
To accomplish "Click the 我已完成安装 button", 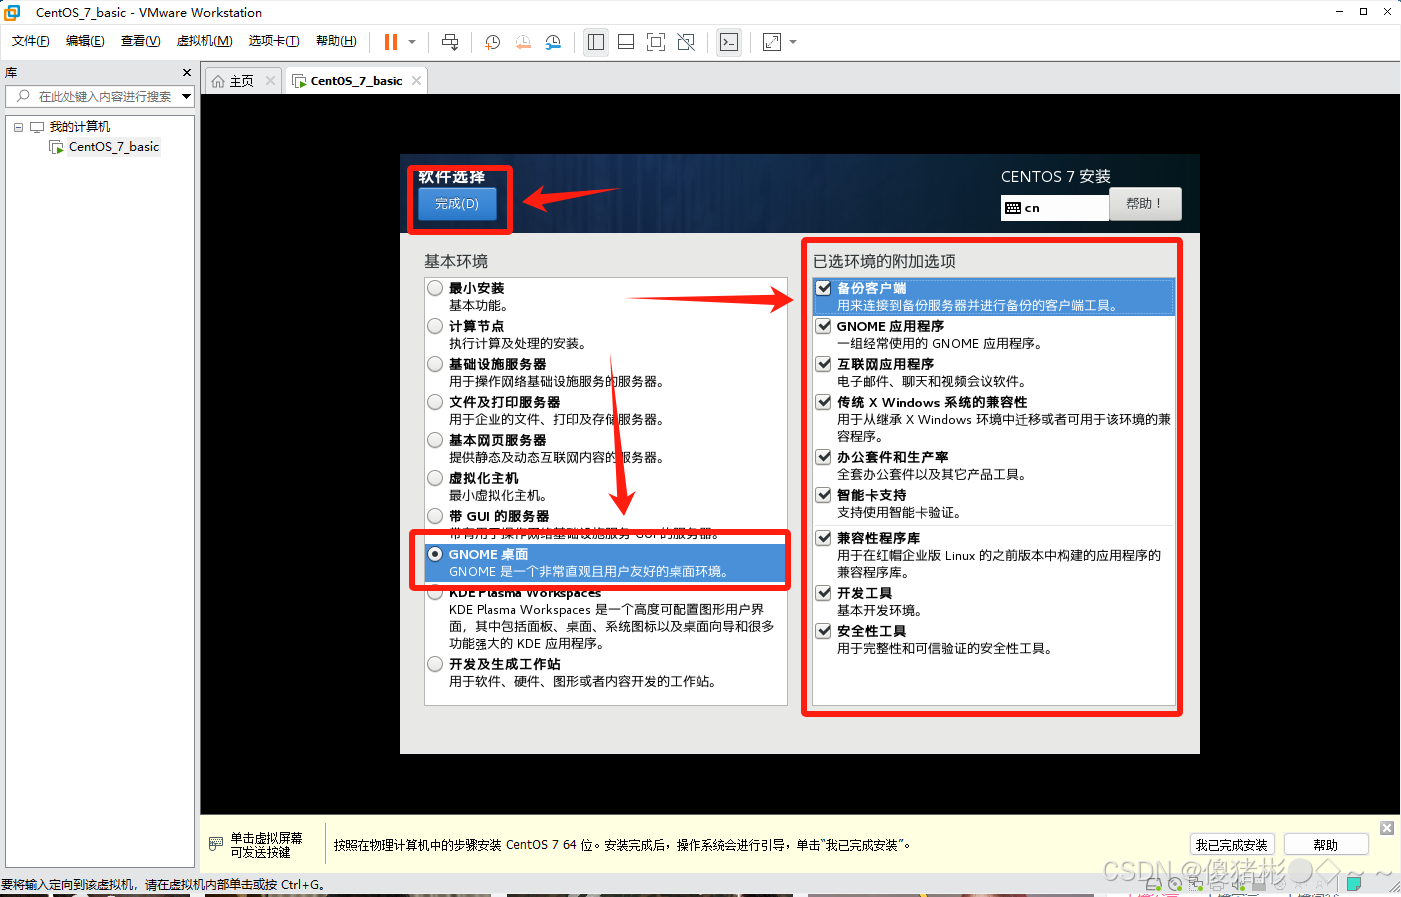I will point(1232,845).
